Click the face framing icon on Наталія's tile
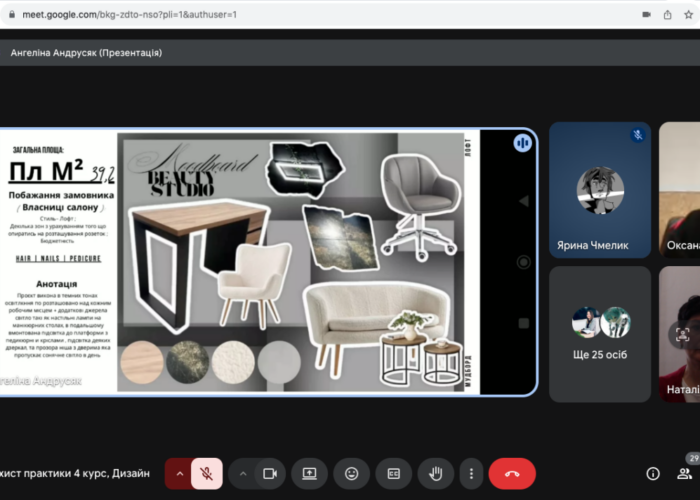This screenshot has height=500, width=700. (683, 335)
